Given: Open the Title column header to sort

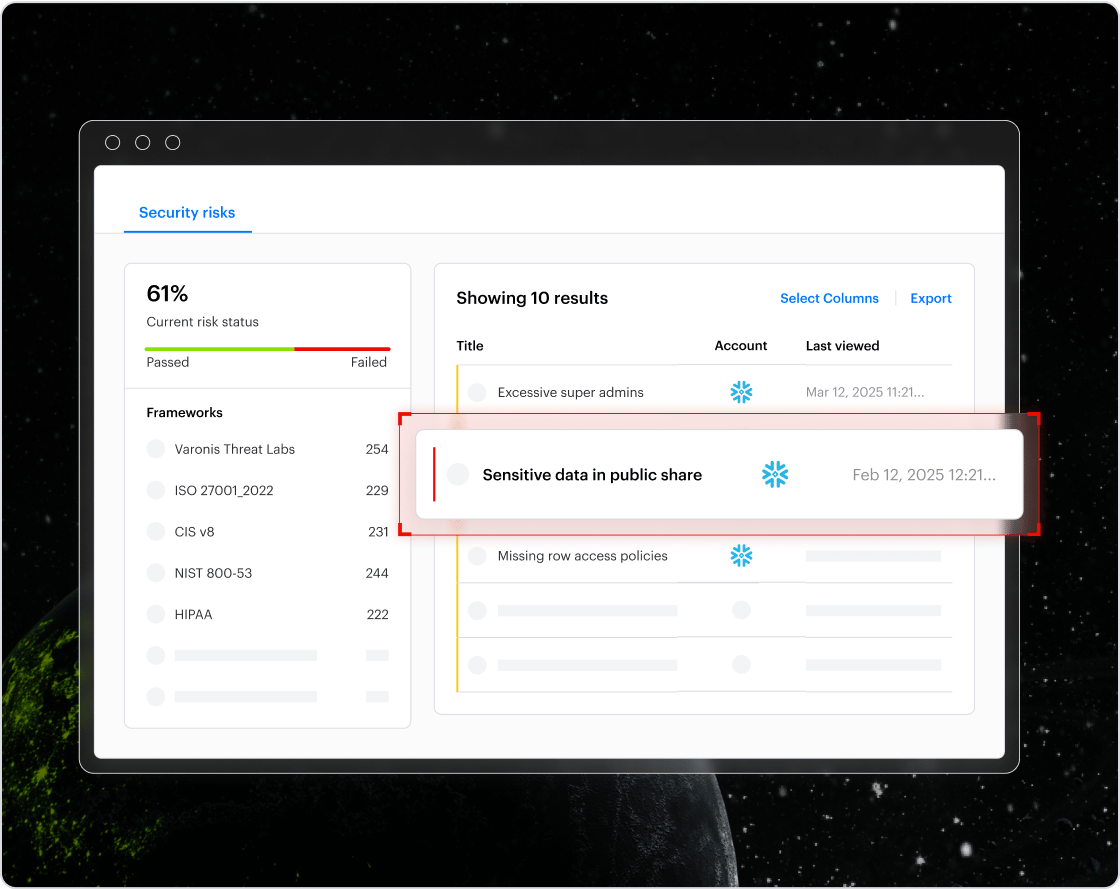Looking at the screenshot, I should click(x=470, y=346).
